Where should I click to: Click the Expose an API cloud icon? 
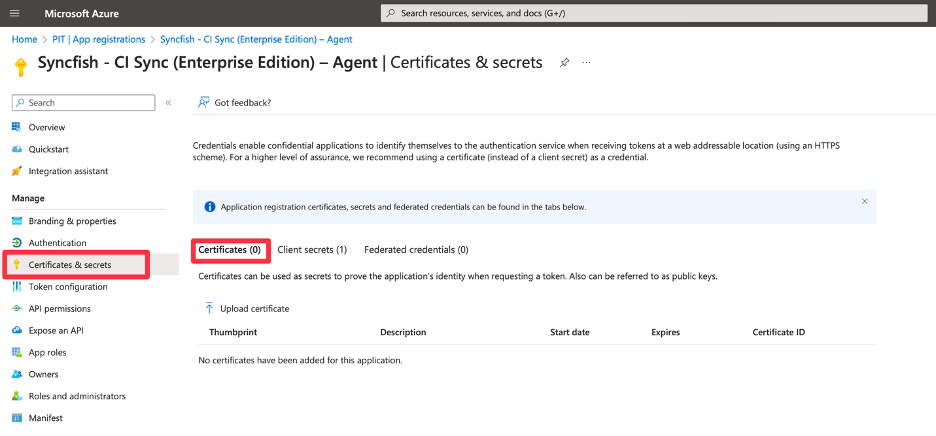click(x=17, y=330)
